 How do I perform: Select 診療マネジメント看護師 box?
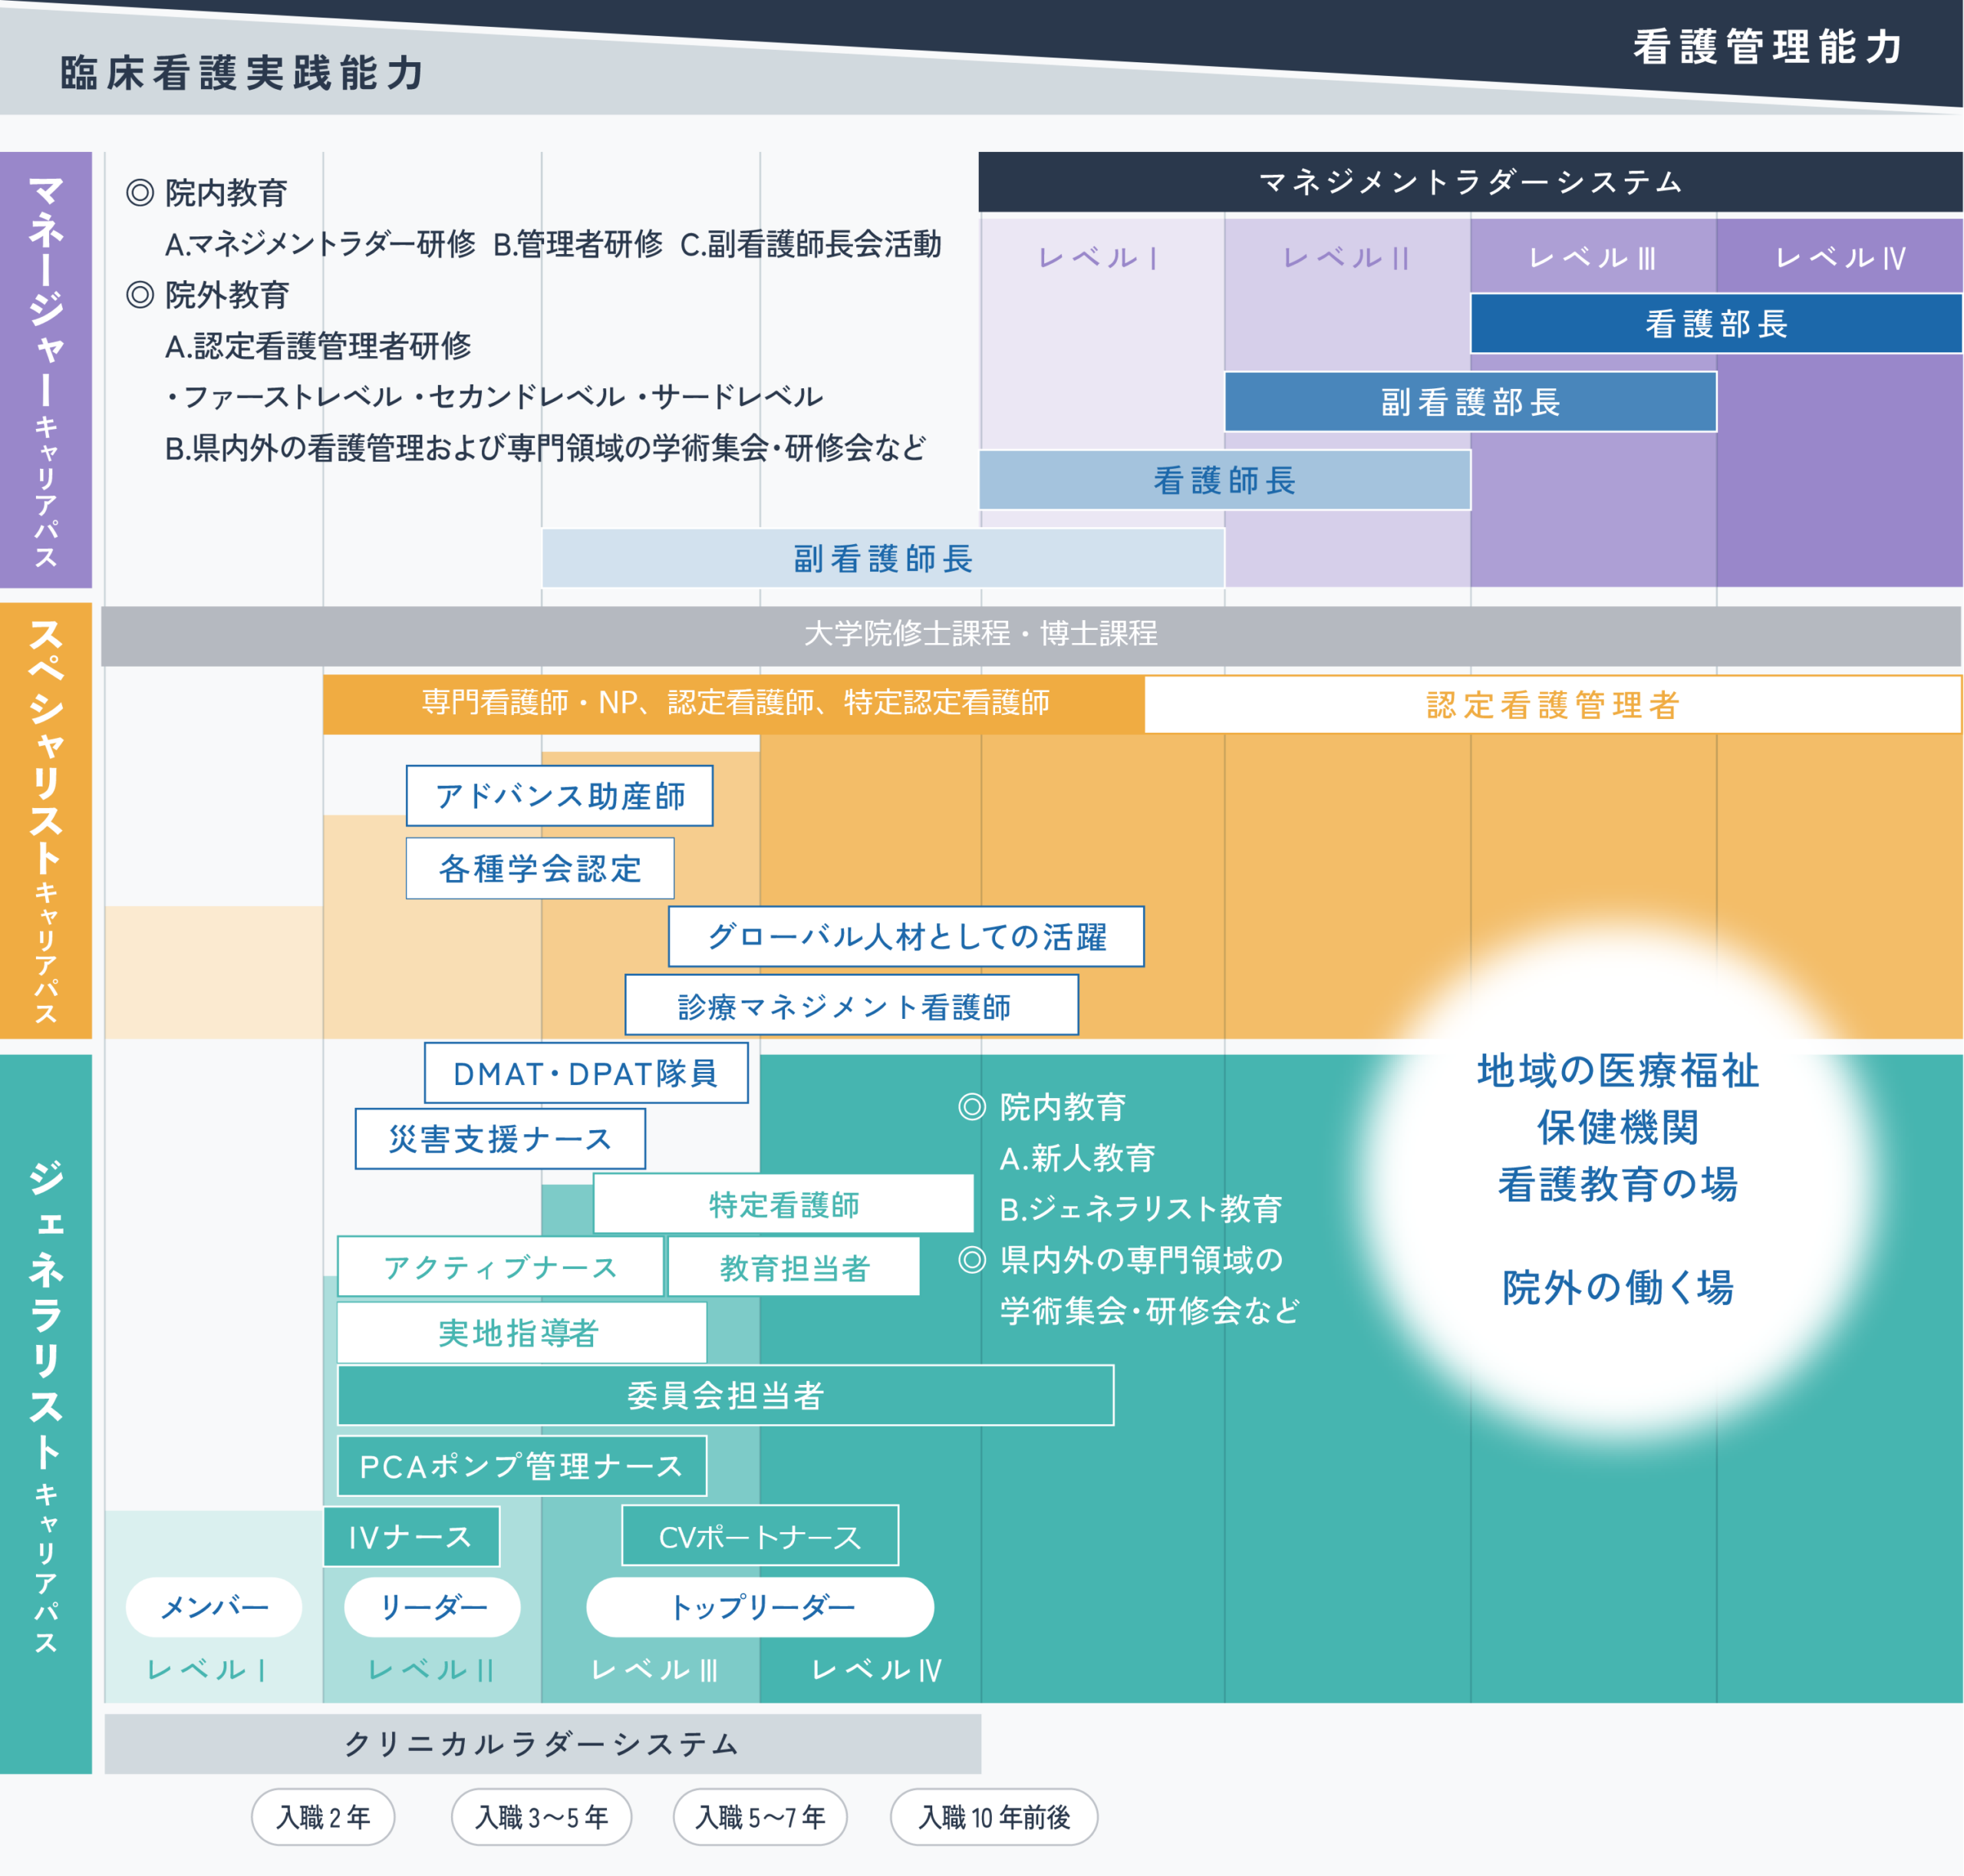(851, 1005)
